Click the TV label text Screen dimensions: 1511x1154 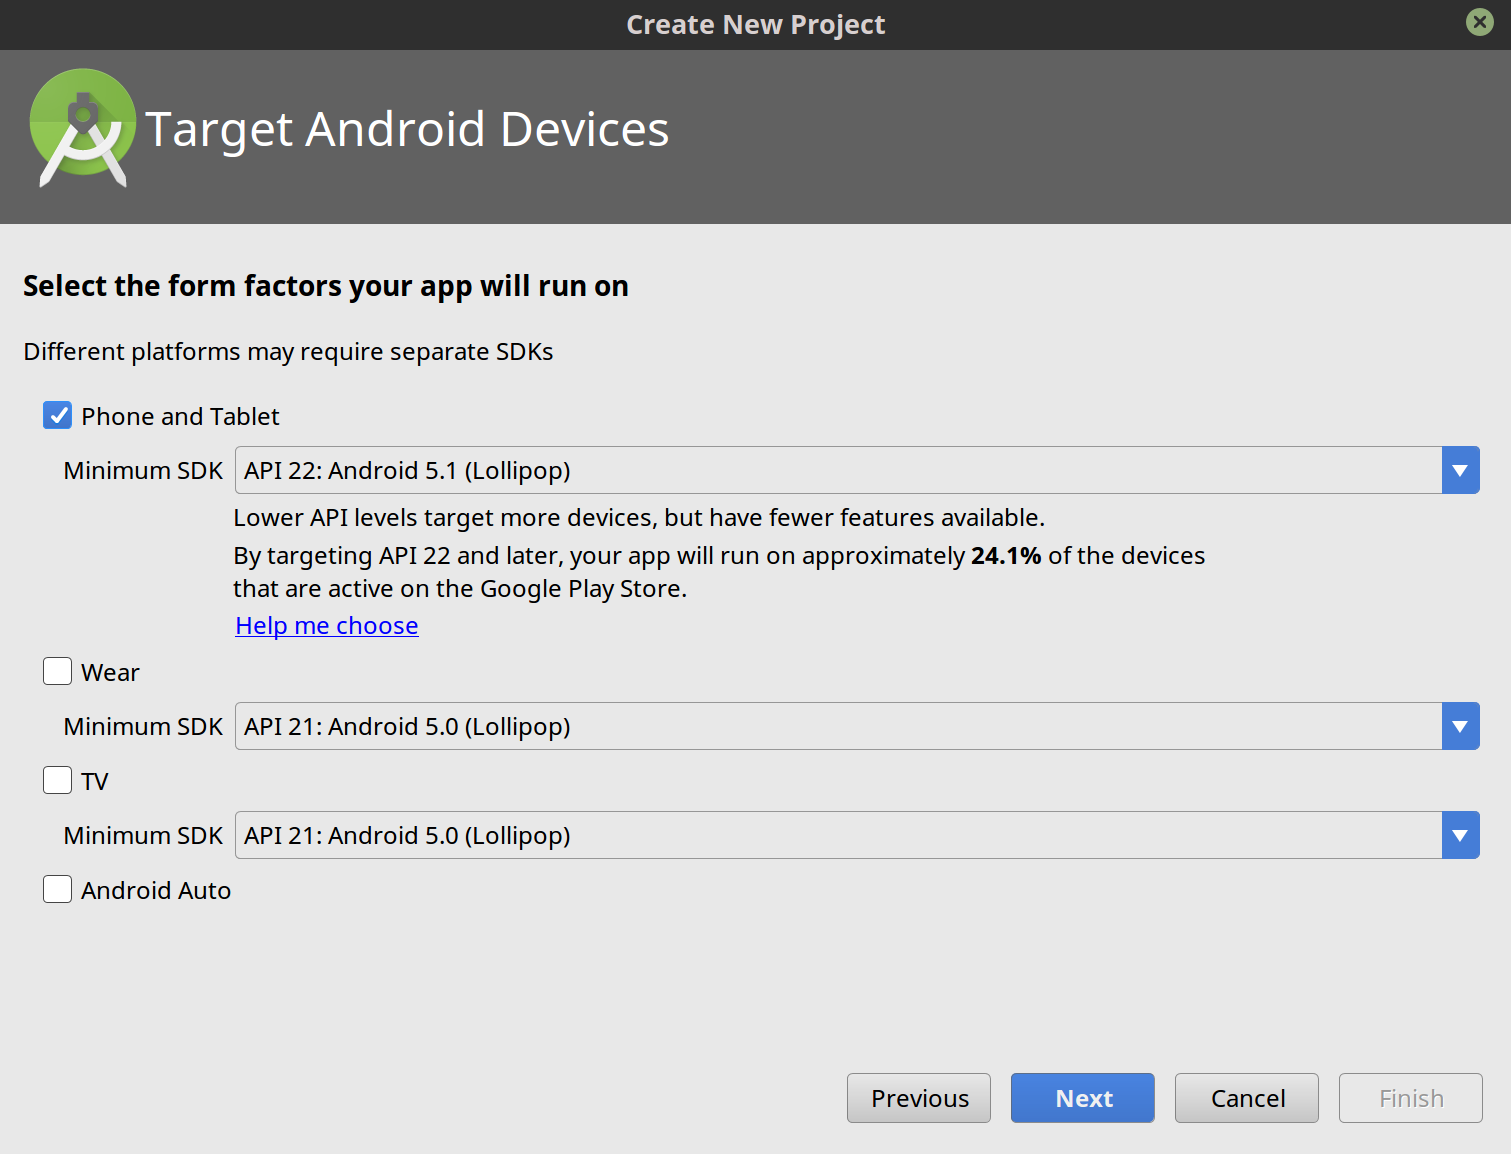pyautogui.click(x=95, y=781)
